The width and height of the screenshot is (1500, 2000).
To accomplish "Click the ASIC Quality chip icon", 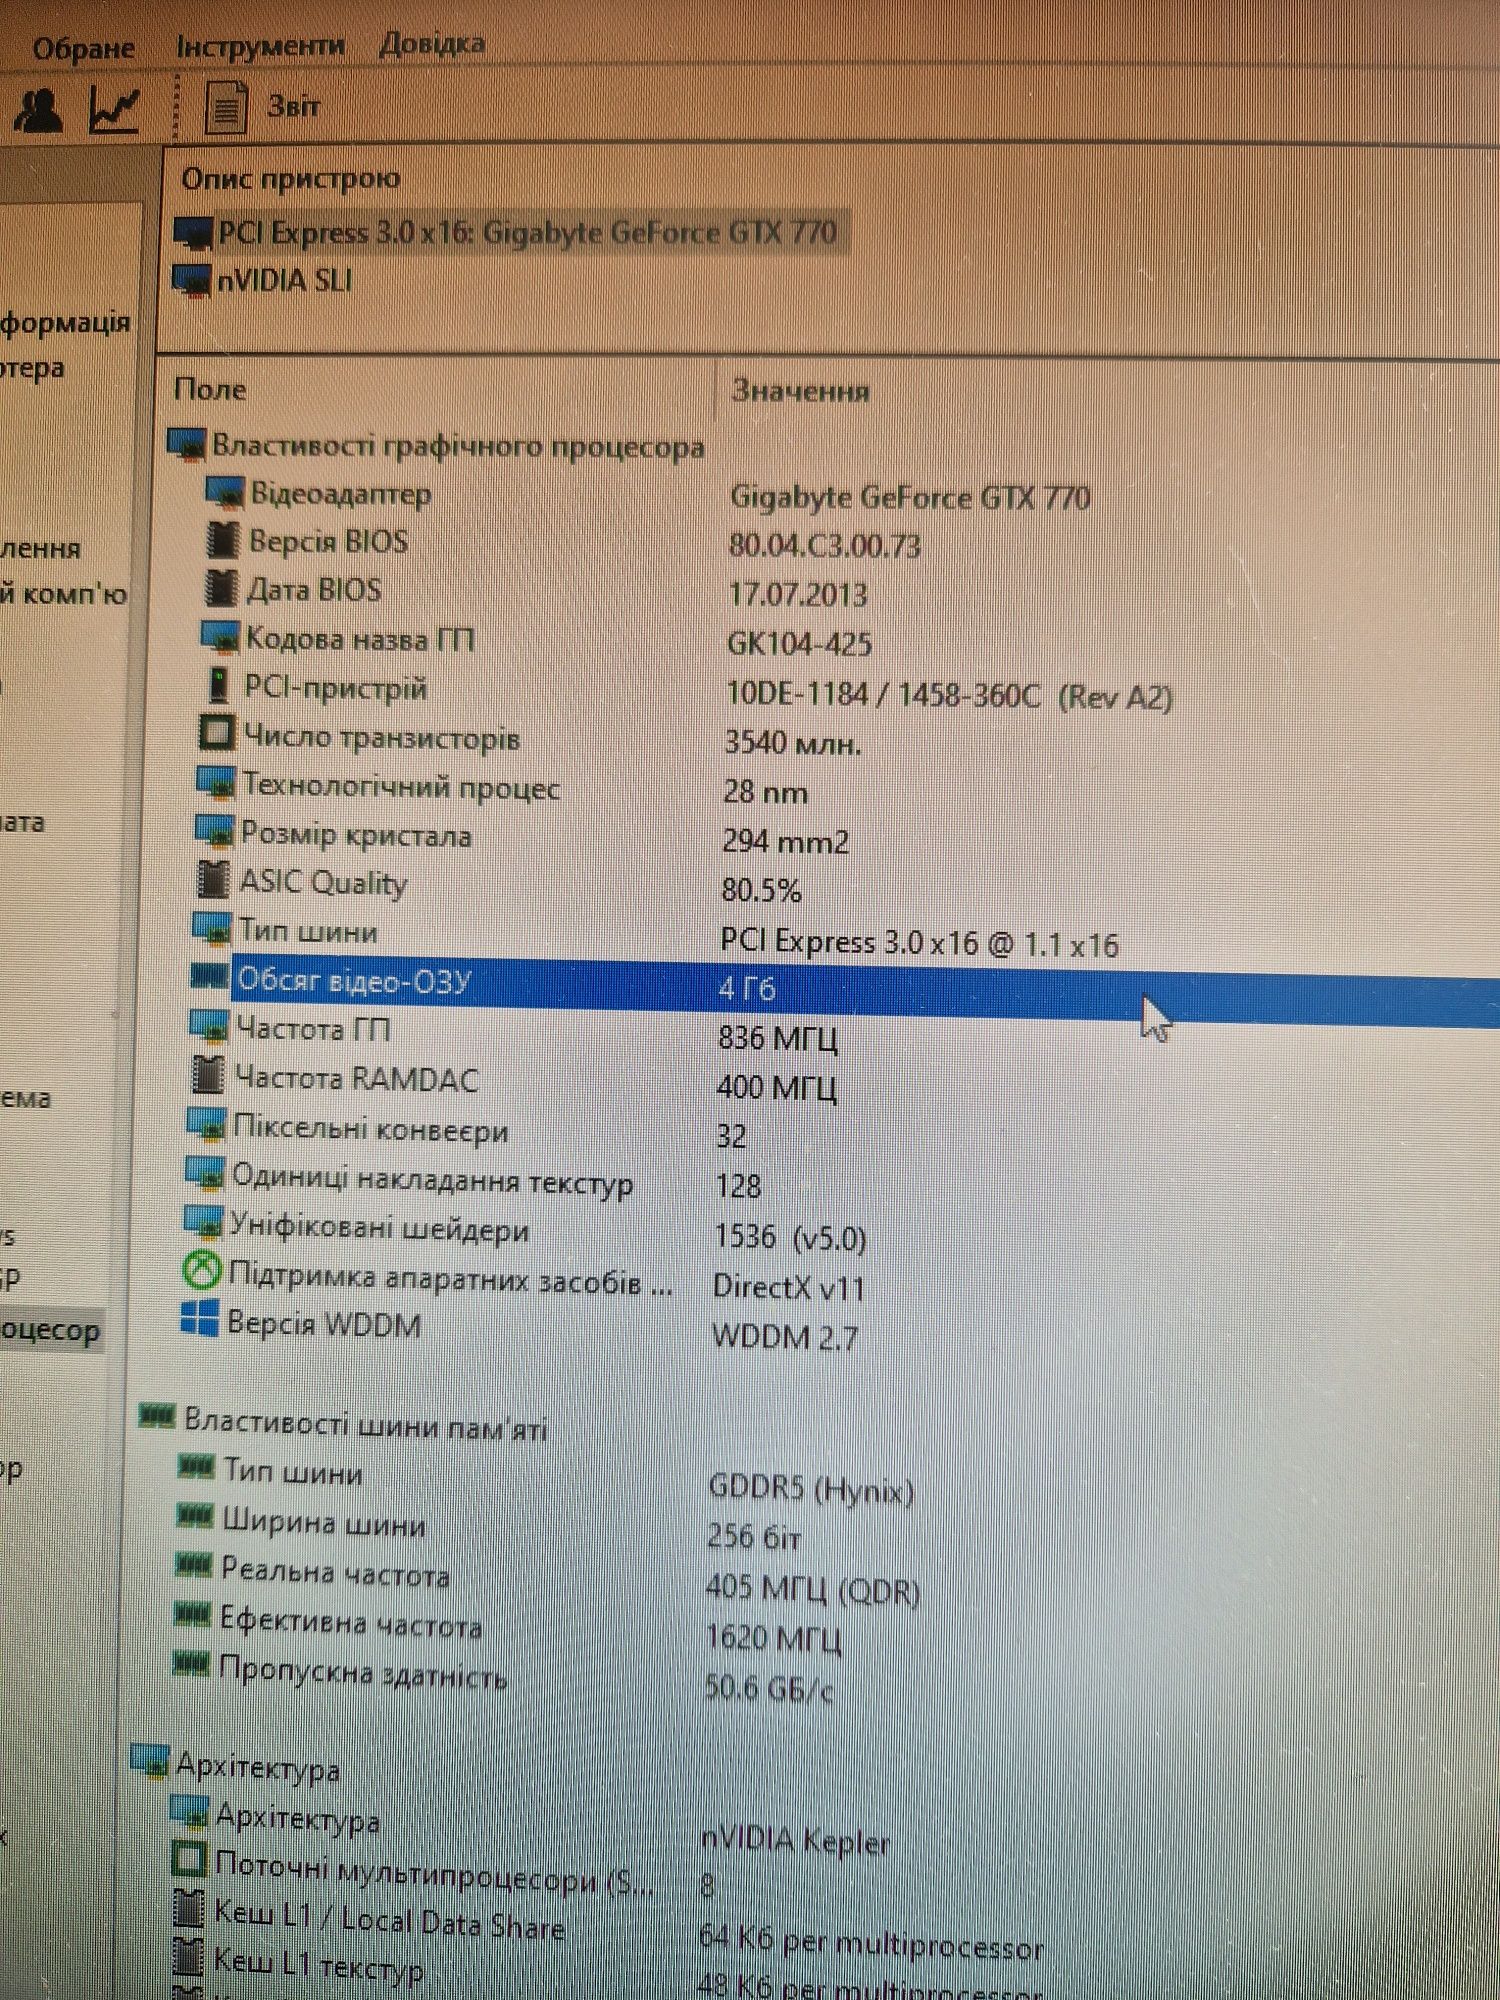I will coord(212,880).
